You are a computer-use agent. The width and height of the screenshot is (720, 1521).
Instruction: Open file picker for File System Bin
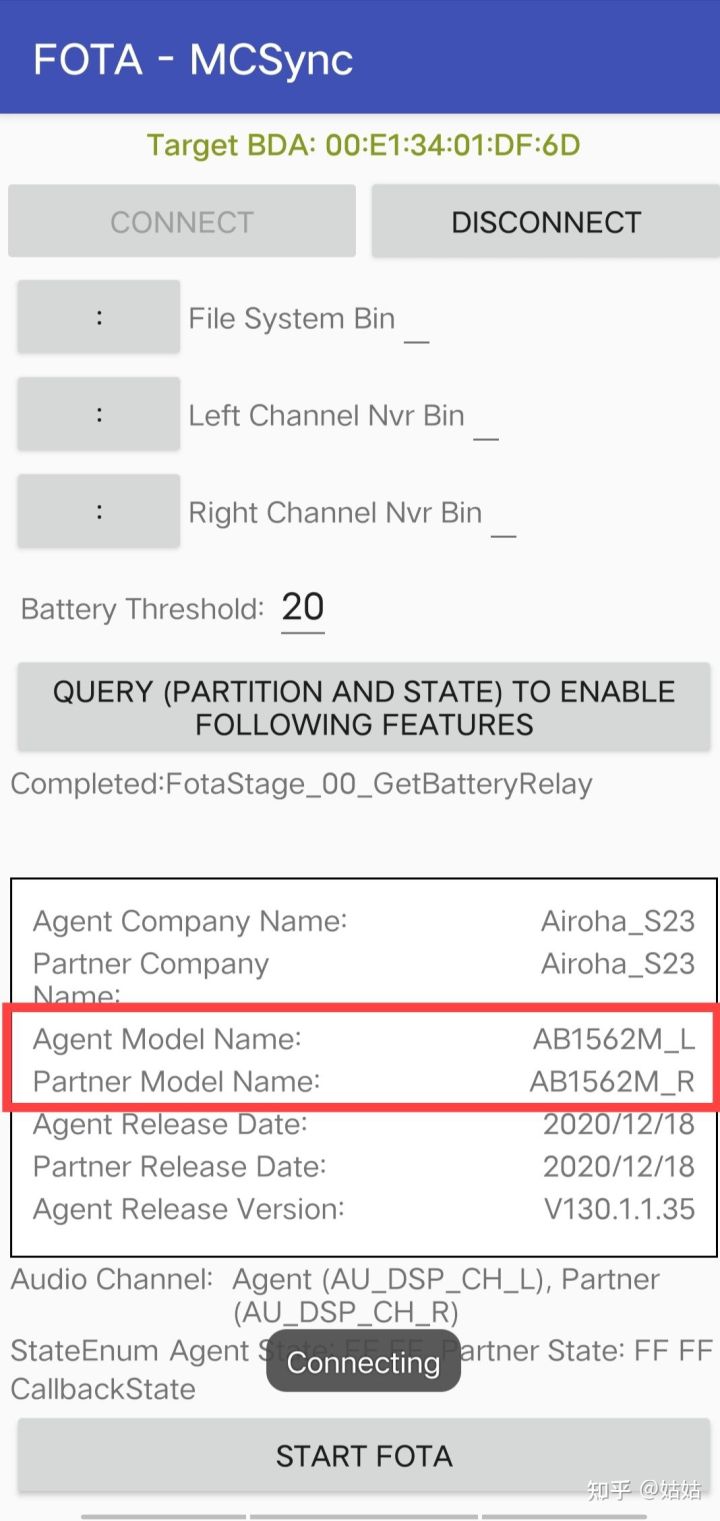tap(99, 317)
